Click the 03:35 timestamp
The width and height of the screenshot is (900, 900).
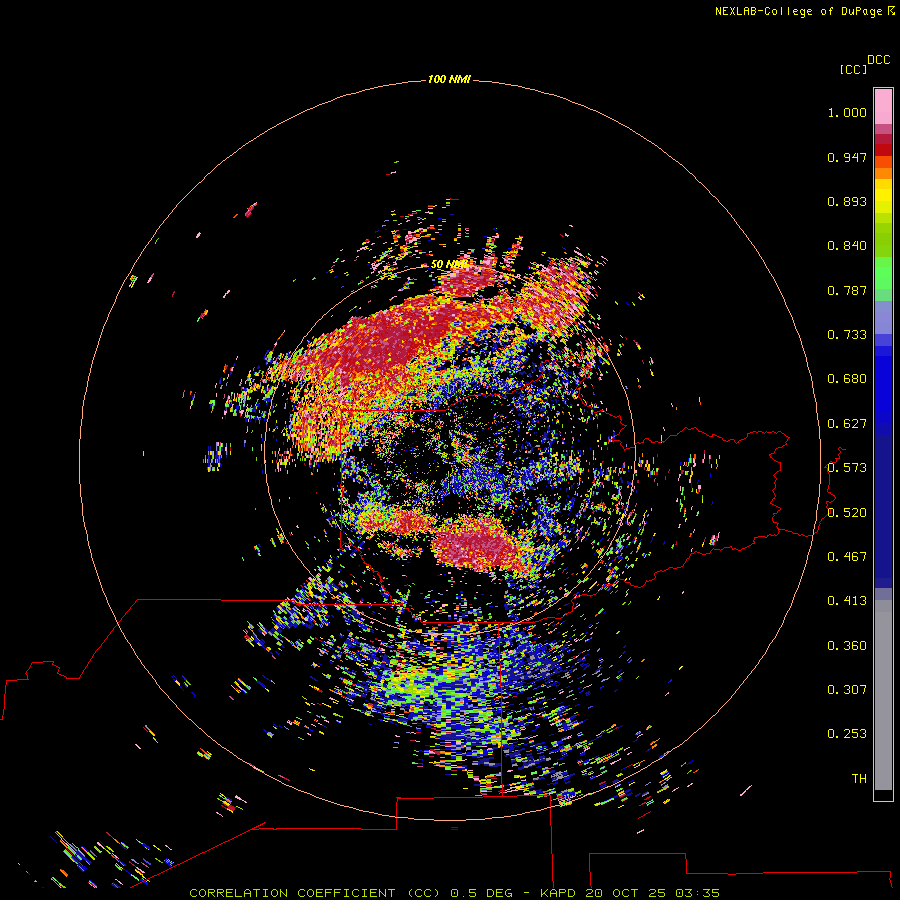click(x=697, y=893)
